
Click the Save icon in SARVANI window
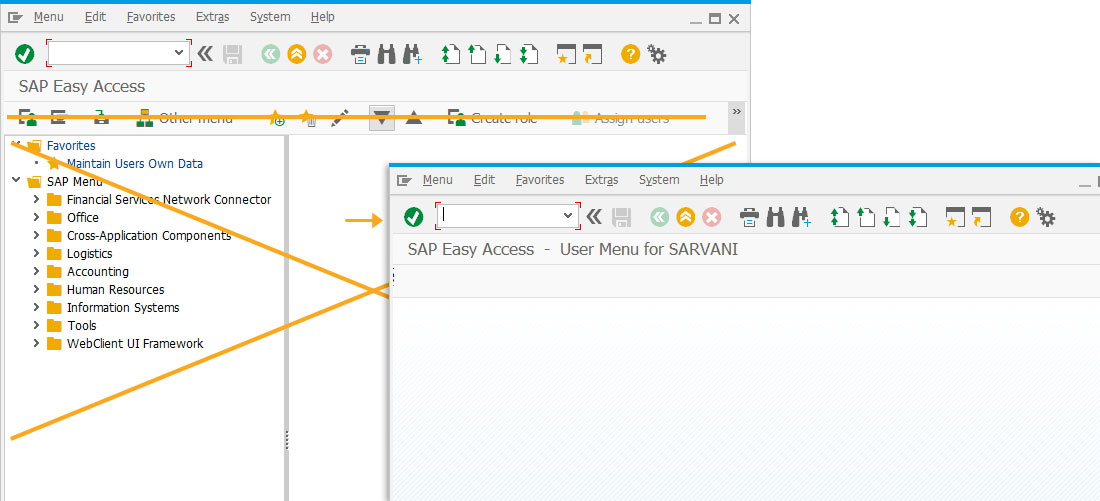coord(622,217)
